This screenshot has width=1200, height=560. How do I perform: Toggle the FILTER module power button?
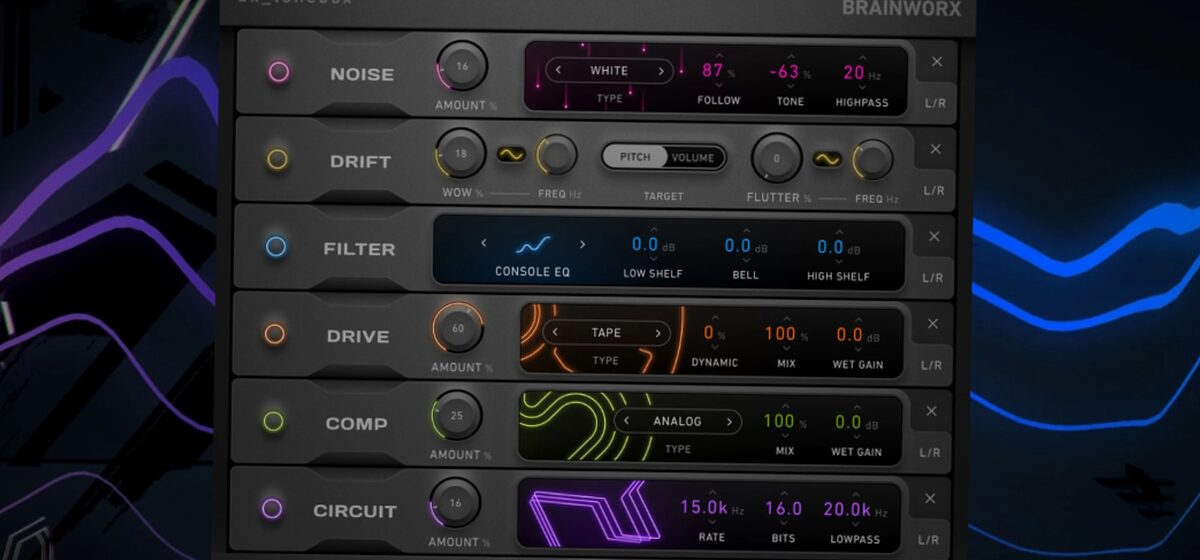[x=276, y=247]
